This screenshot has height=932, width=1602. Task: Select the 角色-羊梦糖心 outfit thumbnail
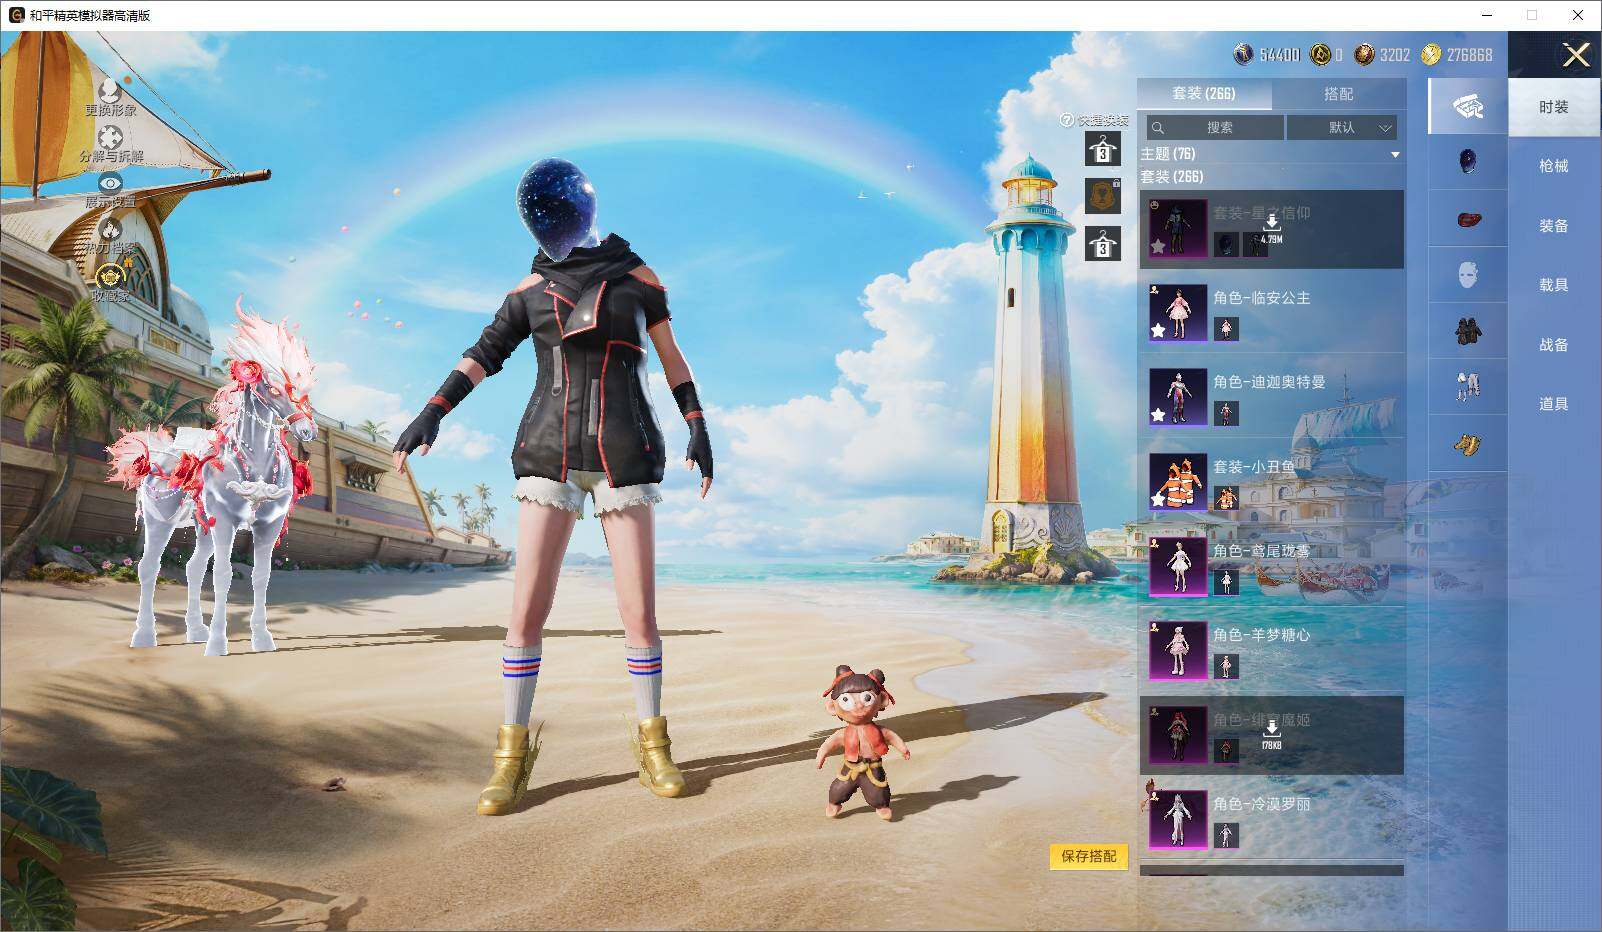click(1178, 650)
